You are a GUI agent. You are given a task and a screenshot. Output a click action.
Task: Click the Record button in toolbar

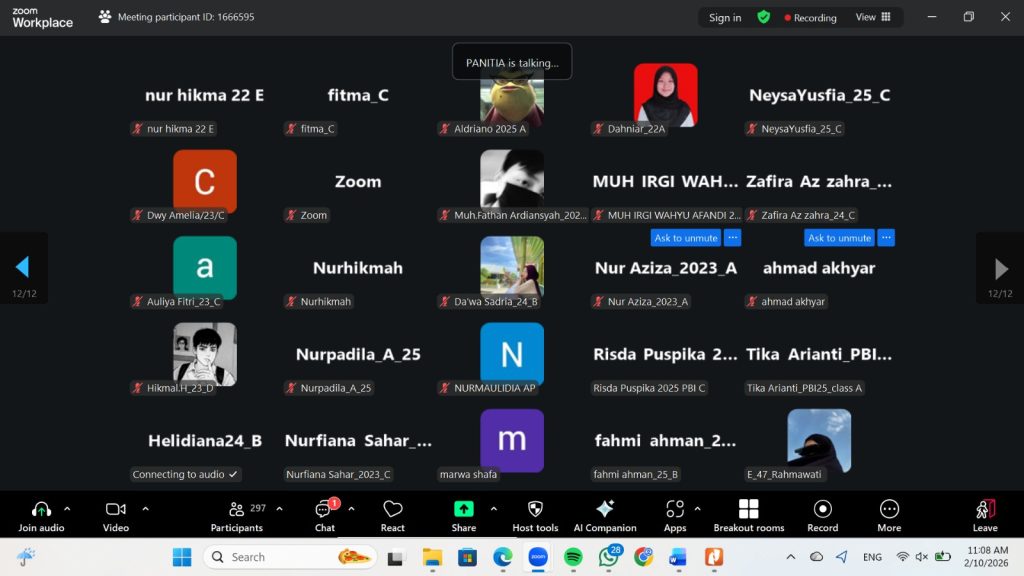point(822,514)
